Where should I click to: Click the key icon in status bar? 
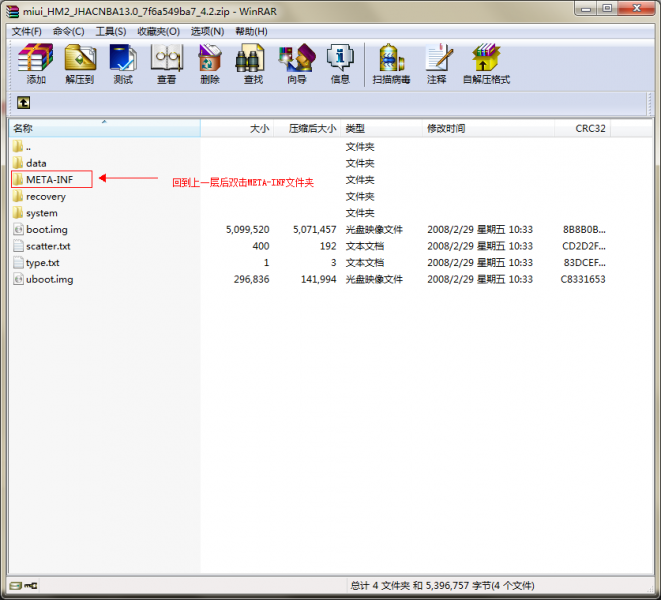tap(31, 586)
